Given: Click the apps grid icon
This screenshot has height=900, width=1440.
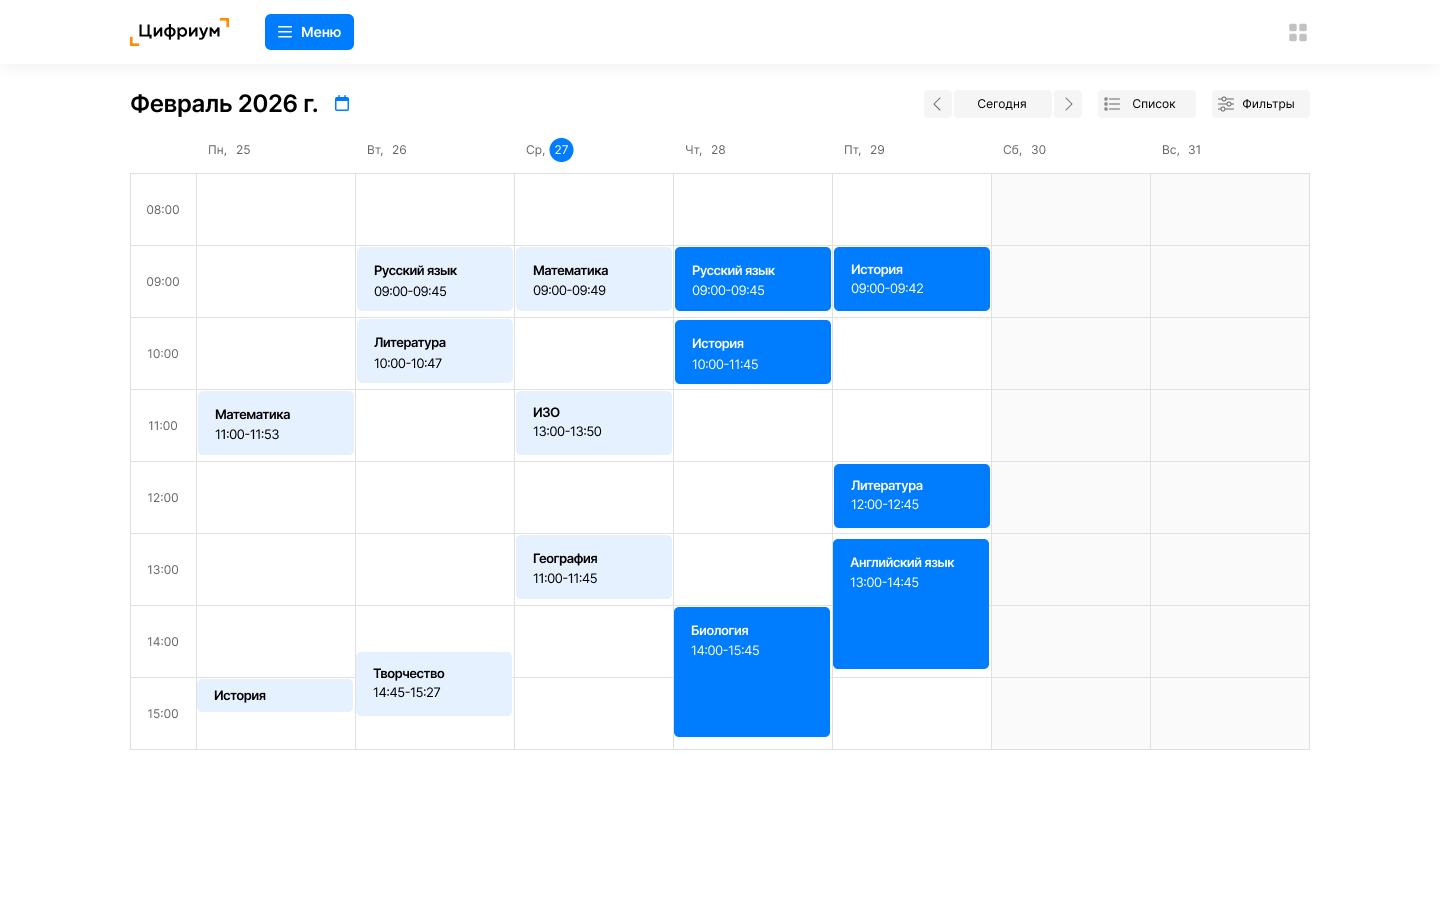Looking at the screenshot, I should click(1298, 33).
